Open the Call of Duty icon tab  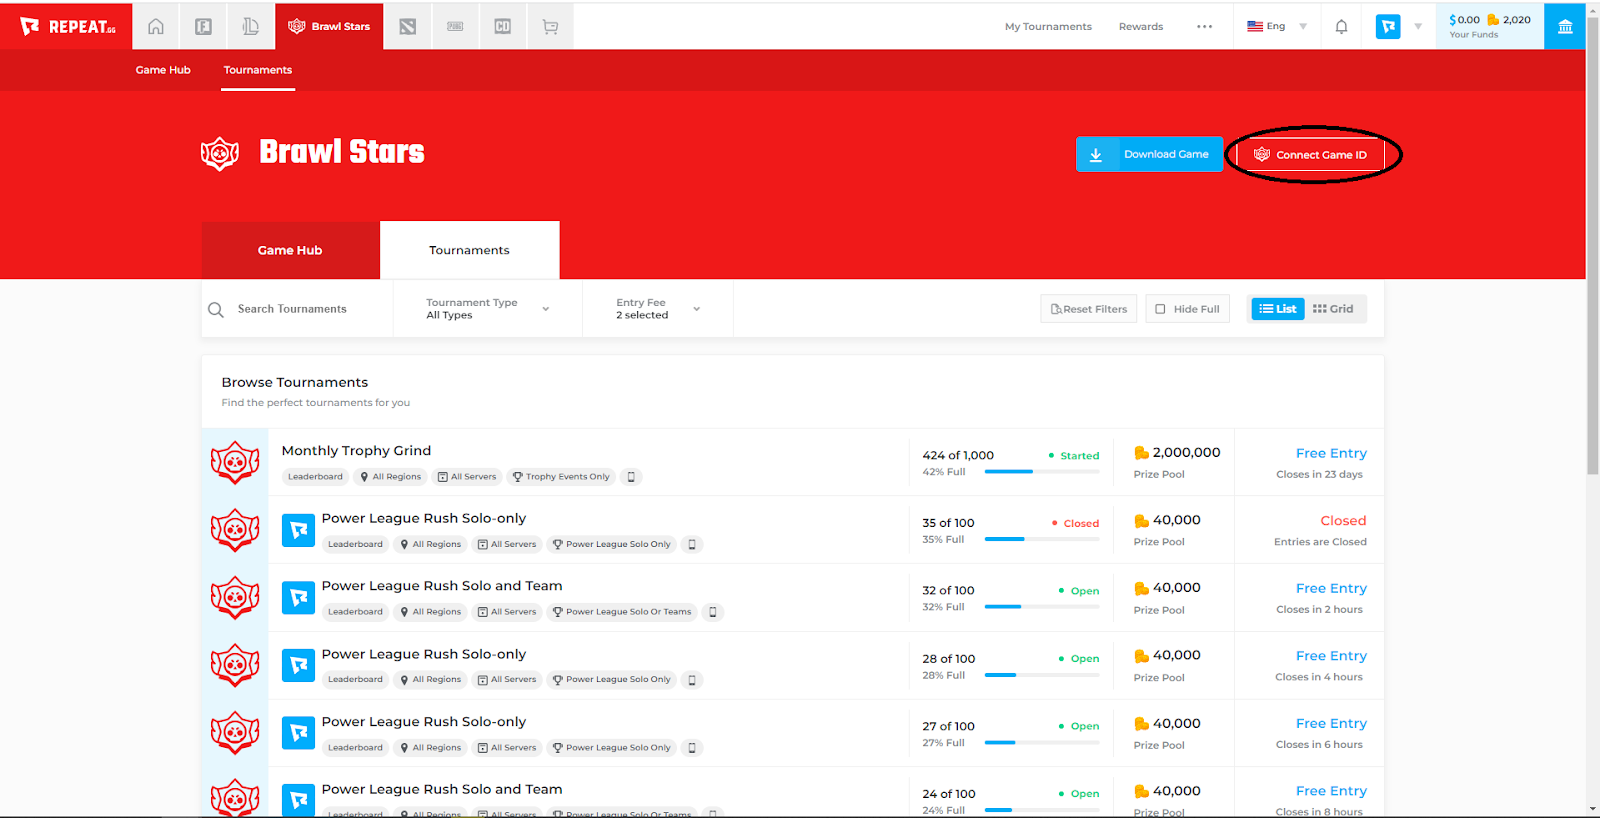503,27
